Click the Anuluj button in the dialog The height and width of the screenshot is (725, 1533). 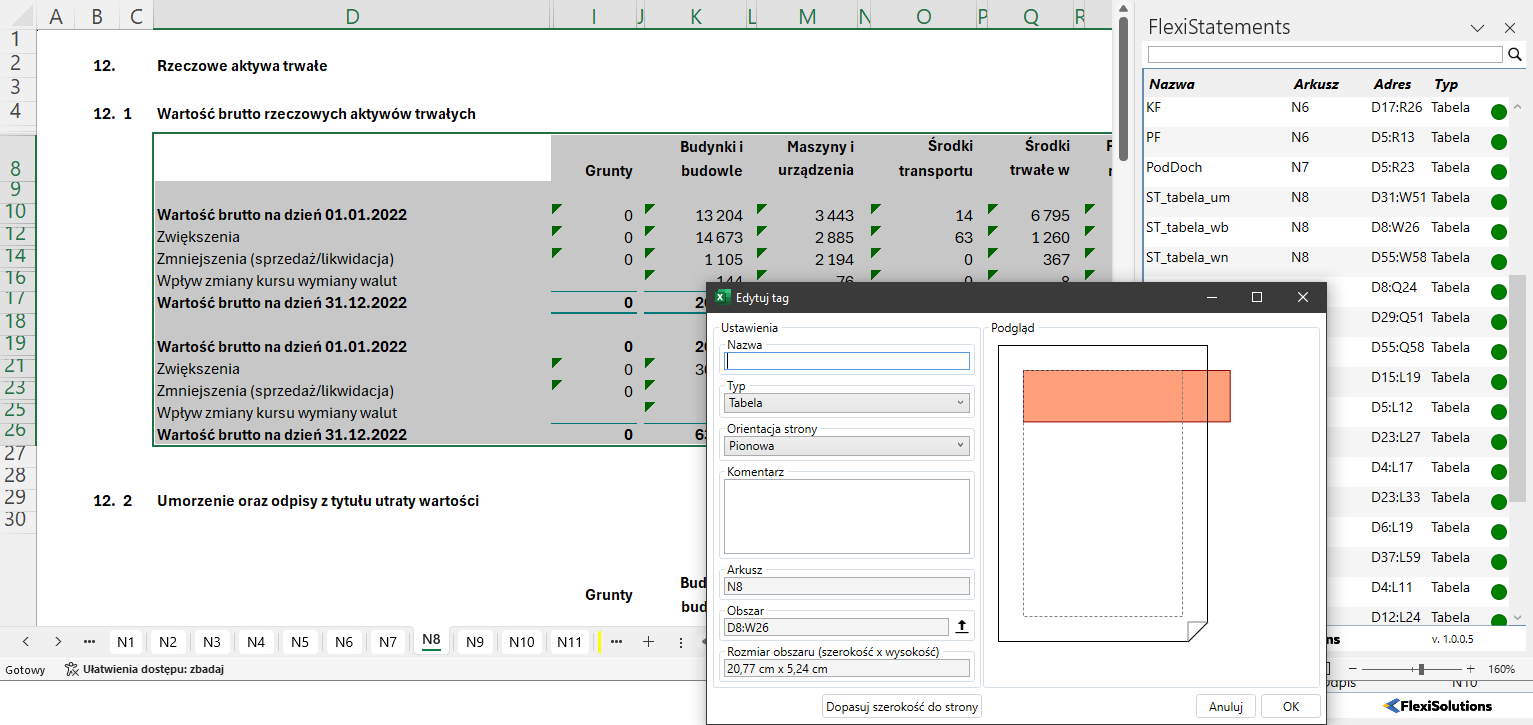(1225, 707)
